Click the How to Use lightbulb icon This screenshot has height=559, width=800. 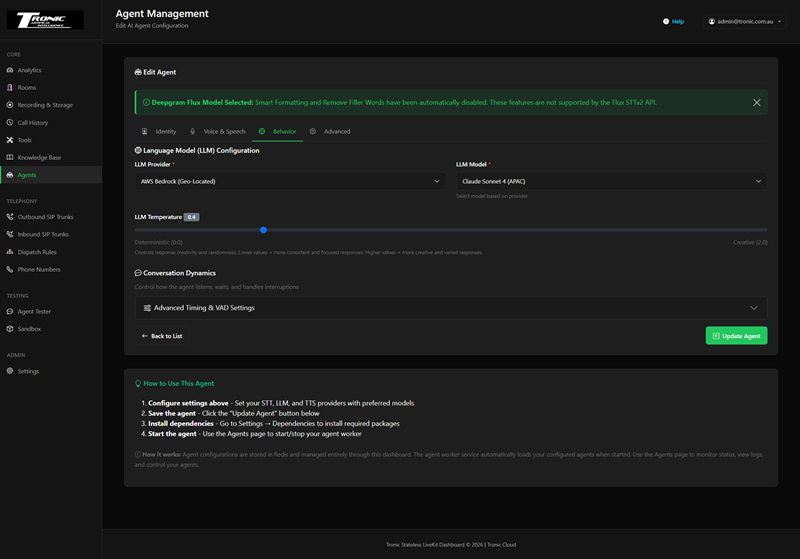pos(138,384)
